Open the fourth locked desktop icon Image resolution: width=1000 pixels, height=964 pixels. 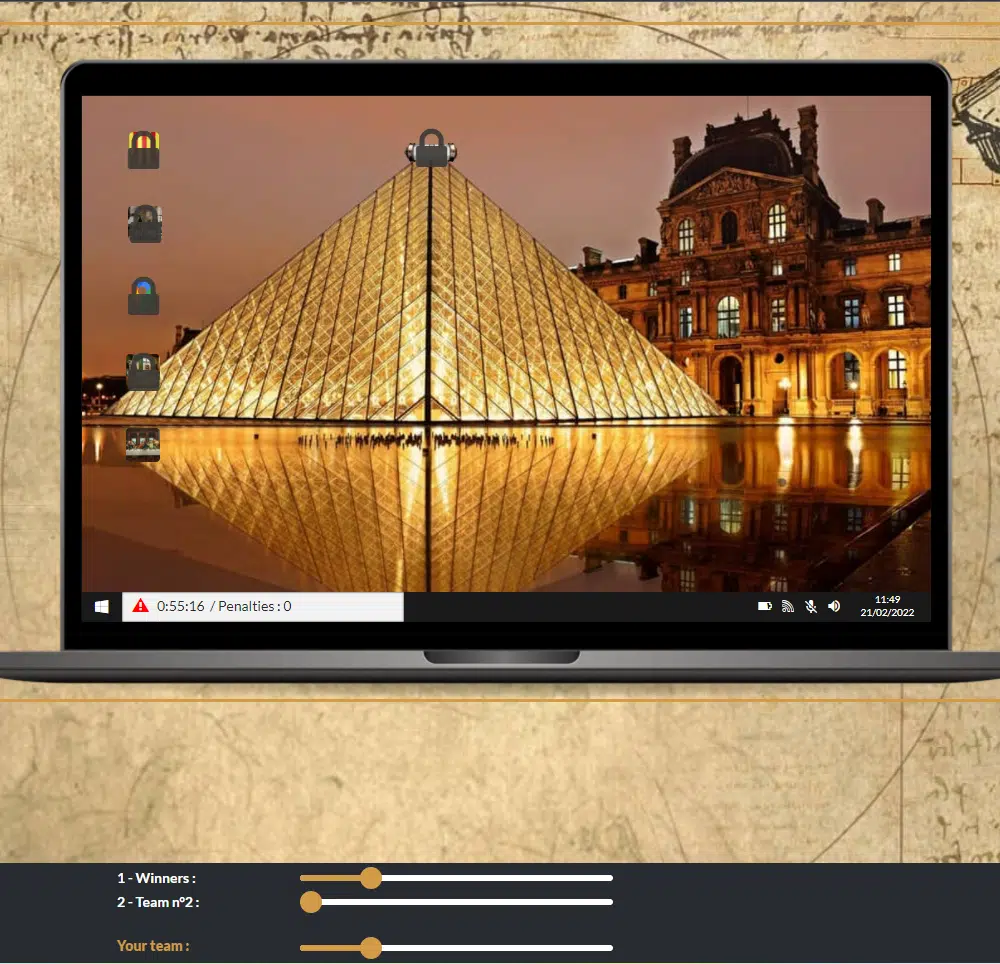144,371
